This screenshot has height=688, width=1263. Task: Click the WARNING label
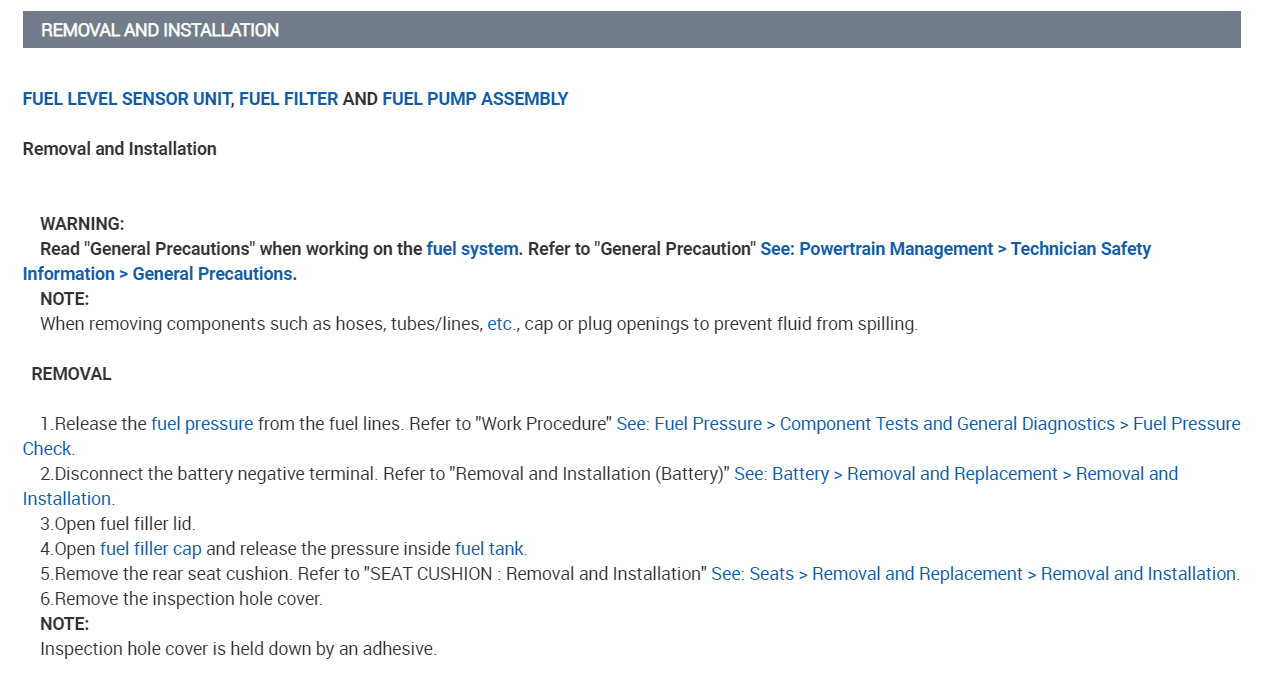click(x=82, y=224)
